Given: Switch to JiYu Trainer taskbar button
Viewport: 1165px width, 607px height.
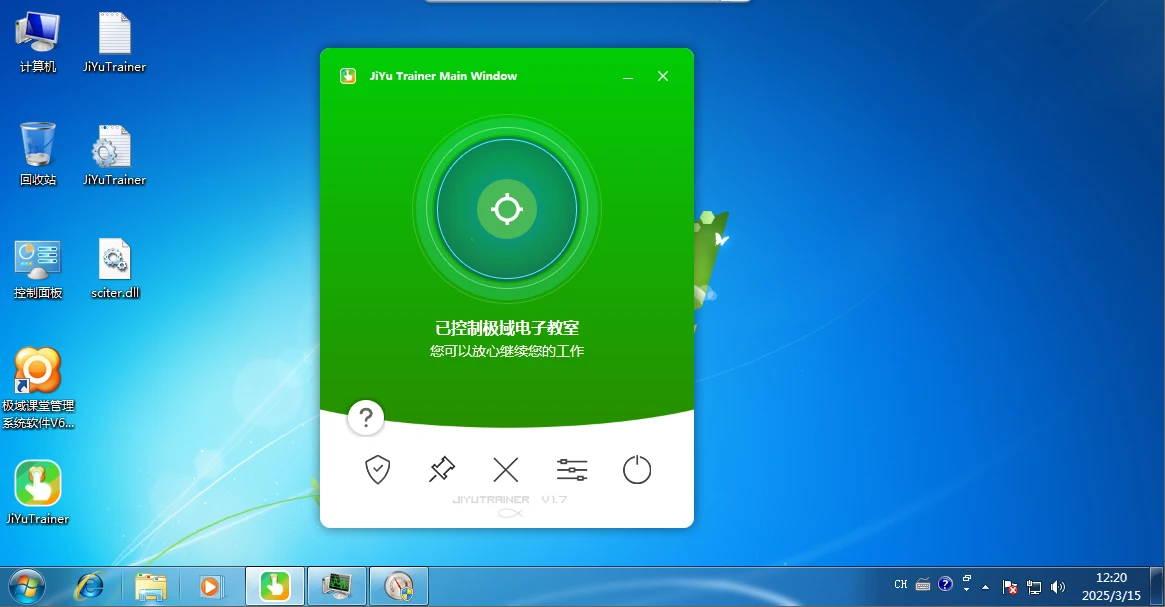Looking at the screenshot, I should (275, 587).
